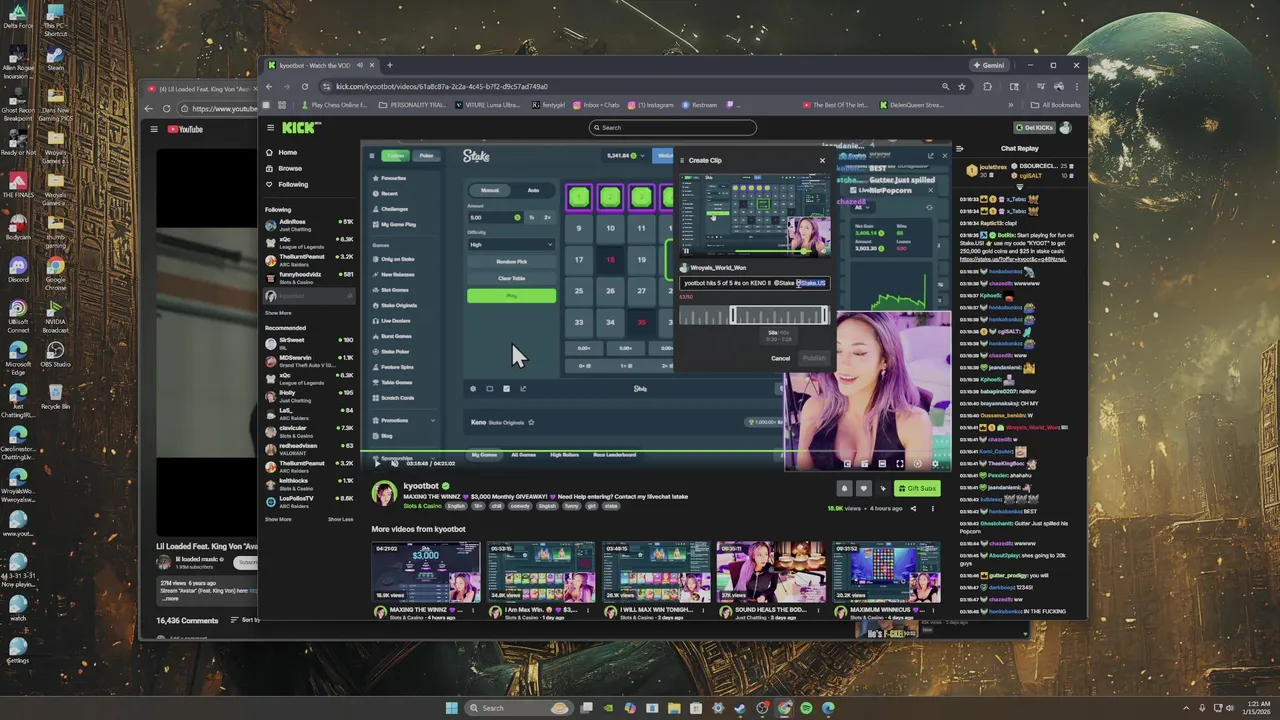
Task: Open Recycle Bin on the desktop
Action: tap(55, 395)
